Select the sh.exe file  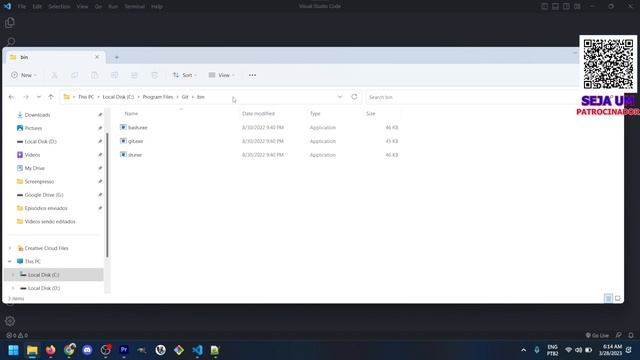[x=135, y=155]
